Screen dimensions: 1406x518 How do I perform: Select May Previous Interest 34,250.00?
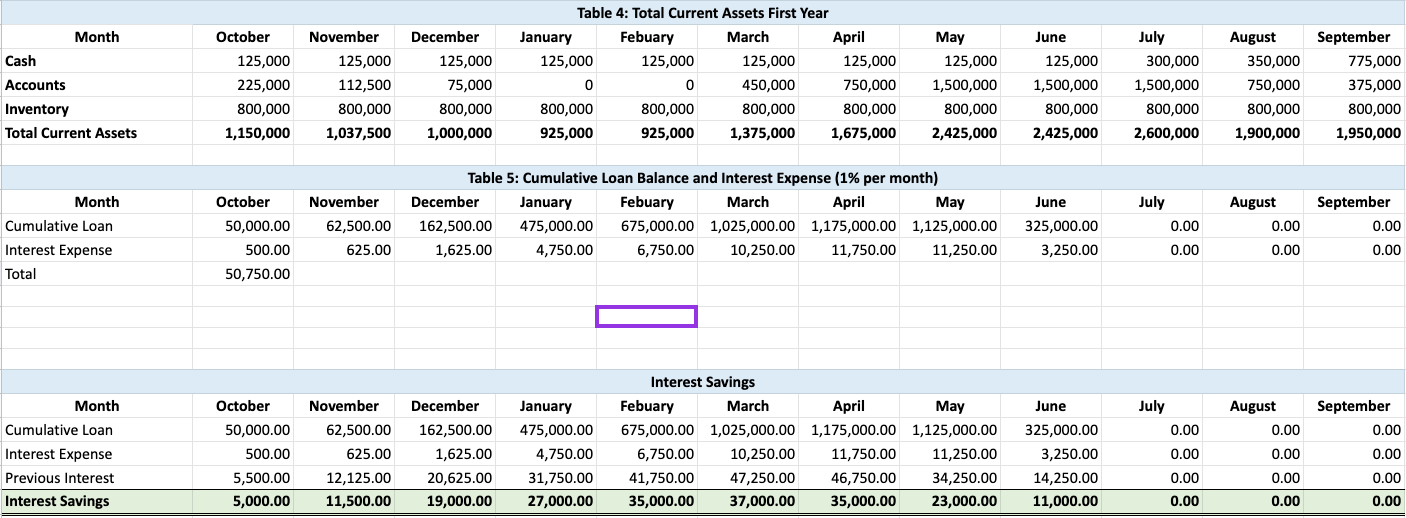point(965,478)
